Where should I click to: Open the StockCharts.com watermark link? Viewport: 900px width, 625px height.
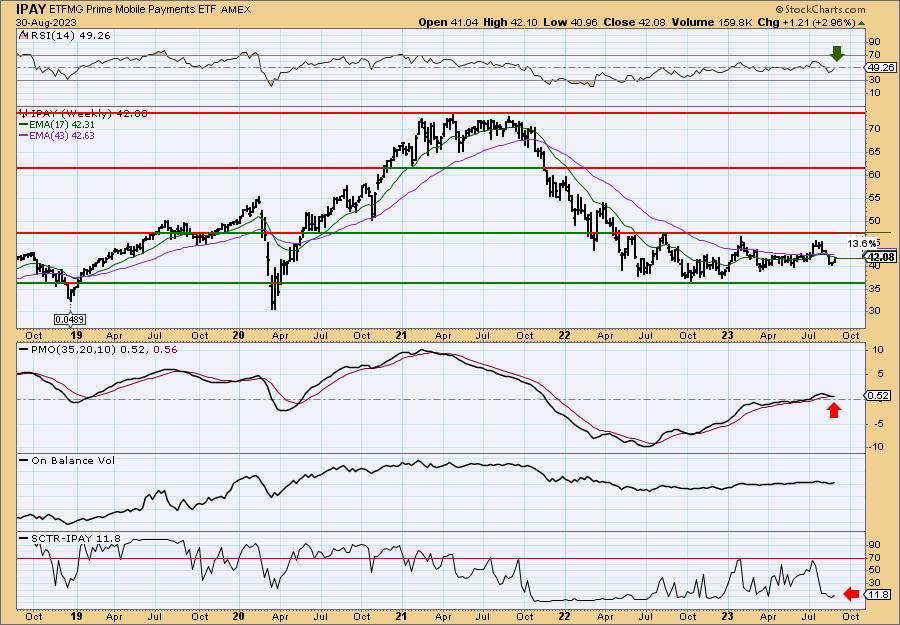coord(820,9)
